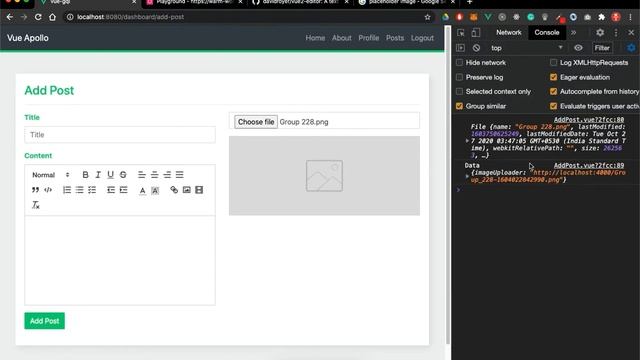Open the editor background color picker
Screen dimensions: 640x360
155,190
